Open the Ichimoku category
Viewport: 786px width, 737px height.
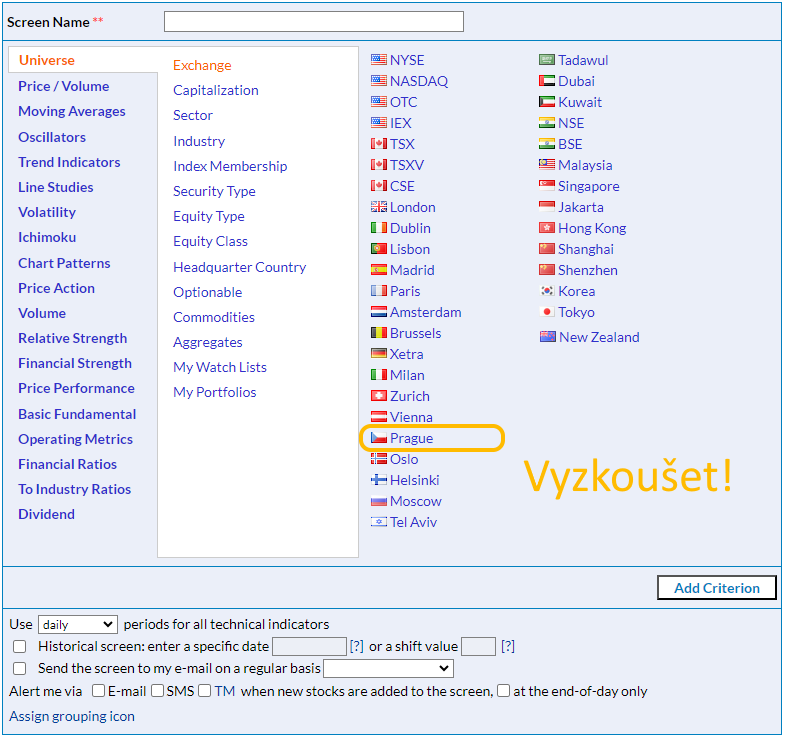(x=47, y=237)
